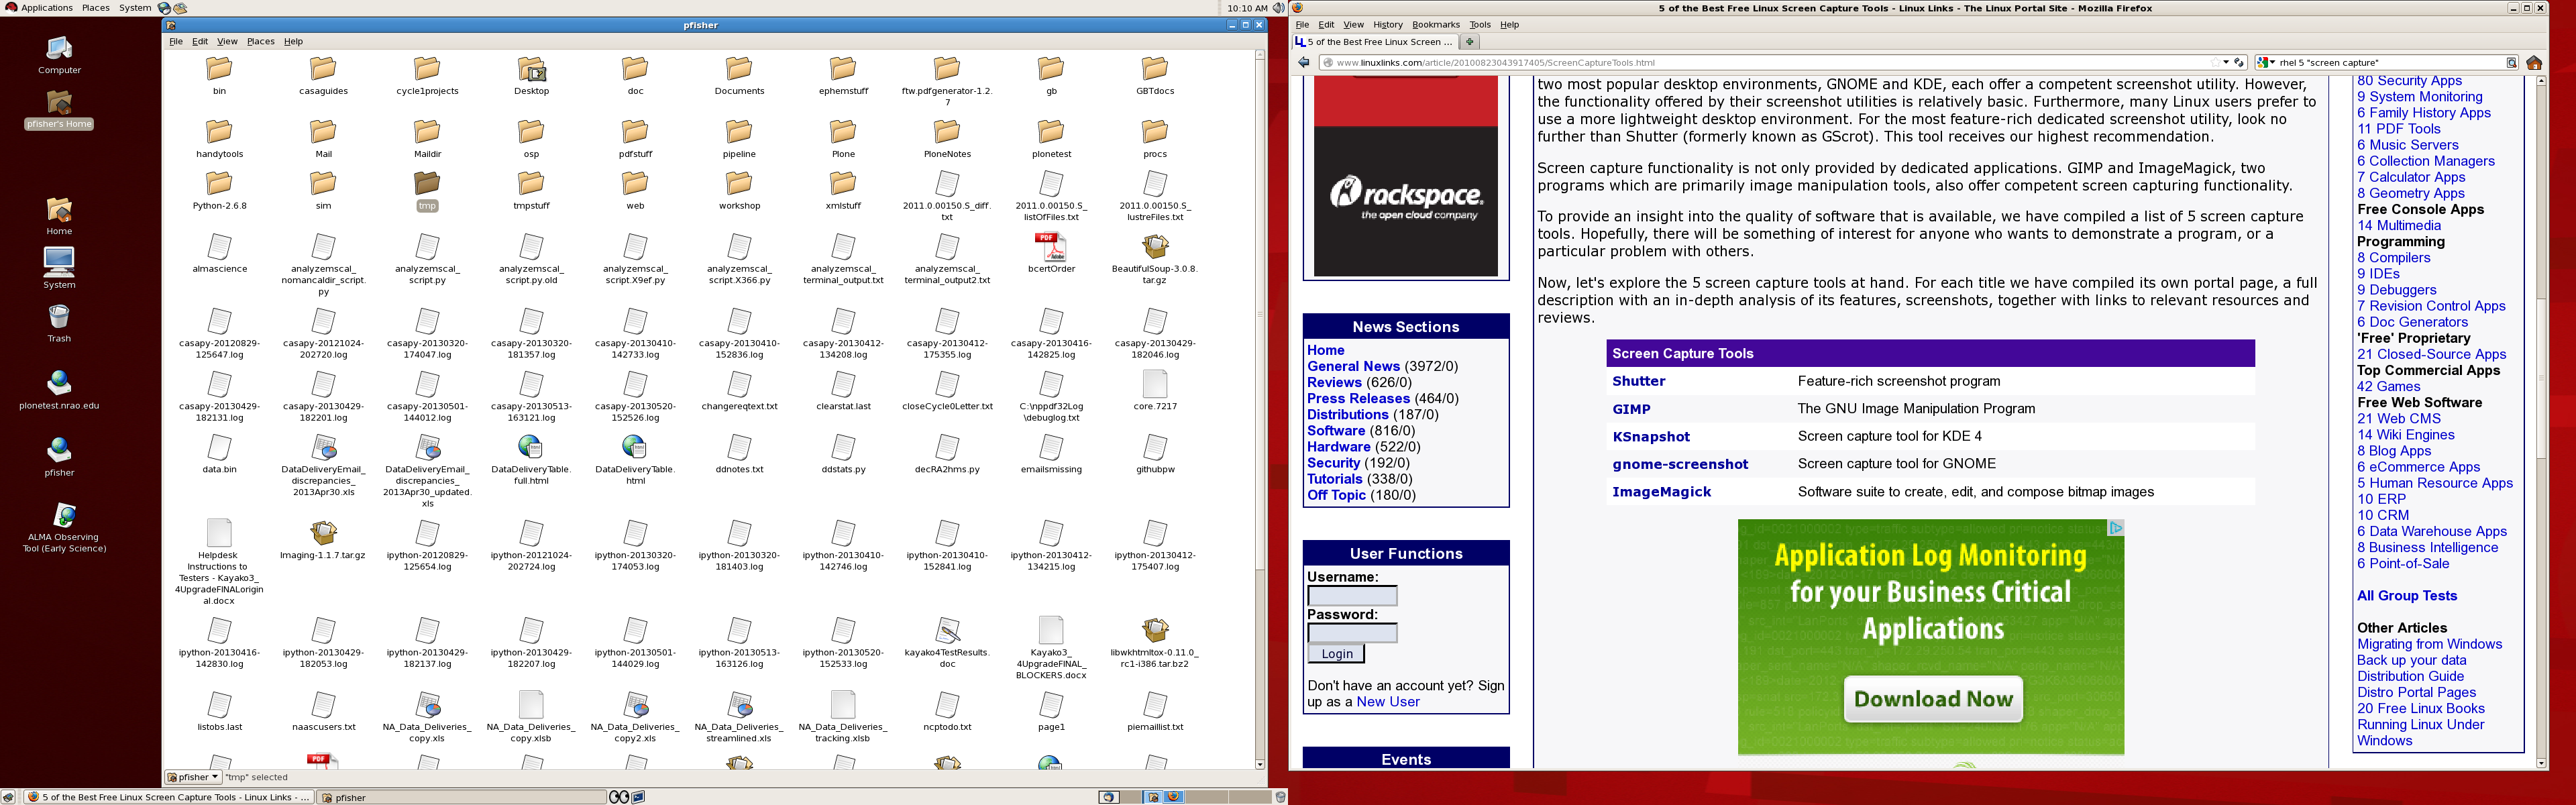Viewport: 2576px width, 805px height.
Task: Click the reload icon in URL bar
Action: point(2239,62)
